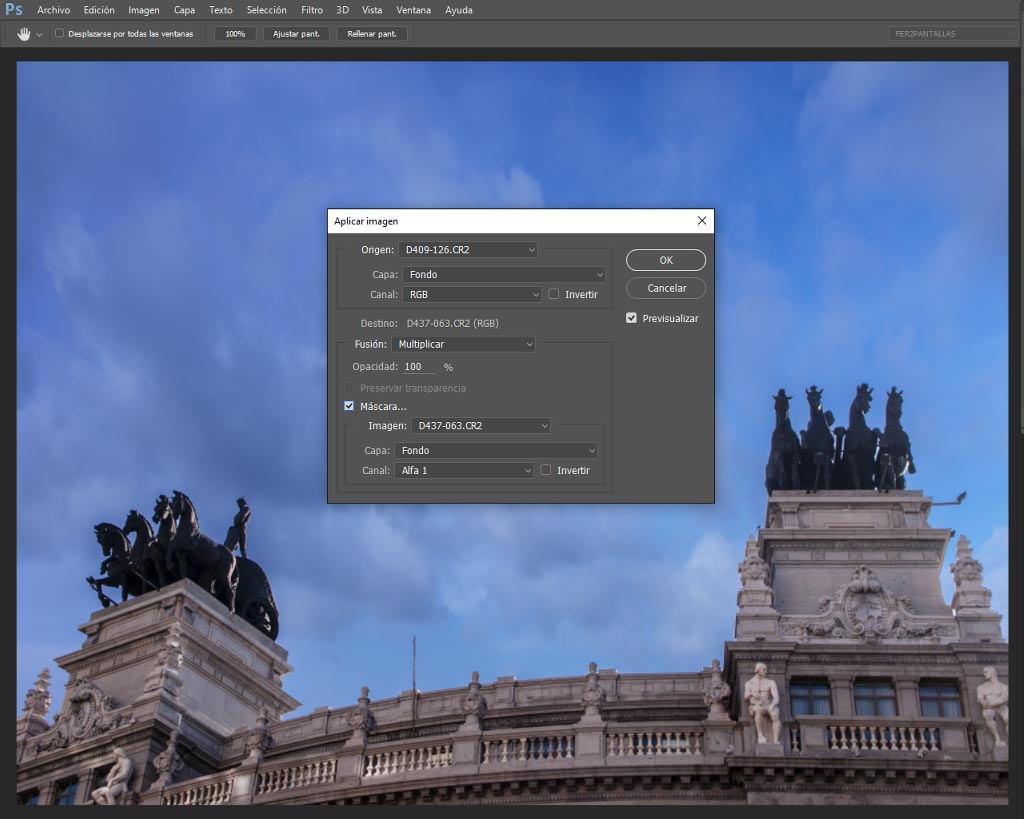Toggle the Máscara checkbox
The width and height of the screenshot is (1024, 819).
(349, 406)
